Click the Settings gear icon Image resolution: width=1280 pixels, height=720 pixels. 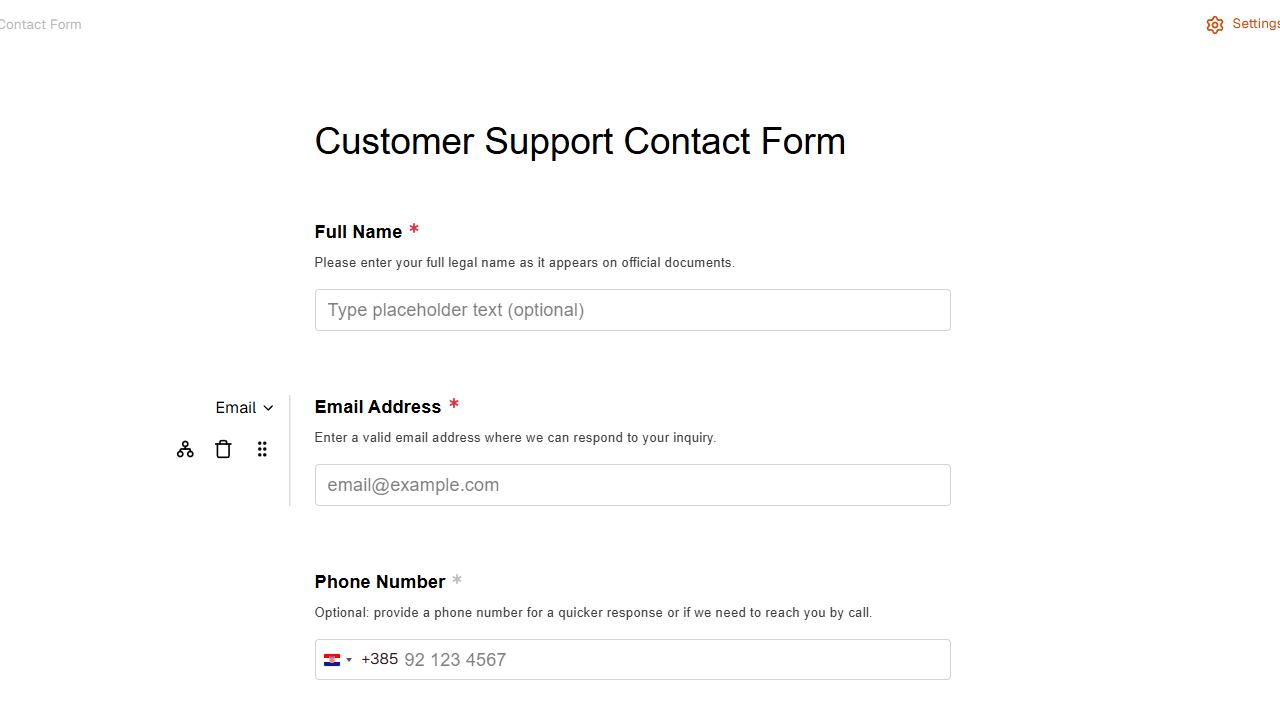(x=1215, y=24)
